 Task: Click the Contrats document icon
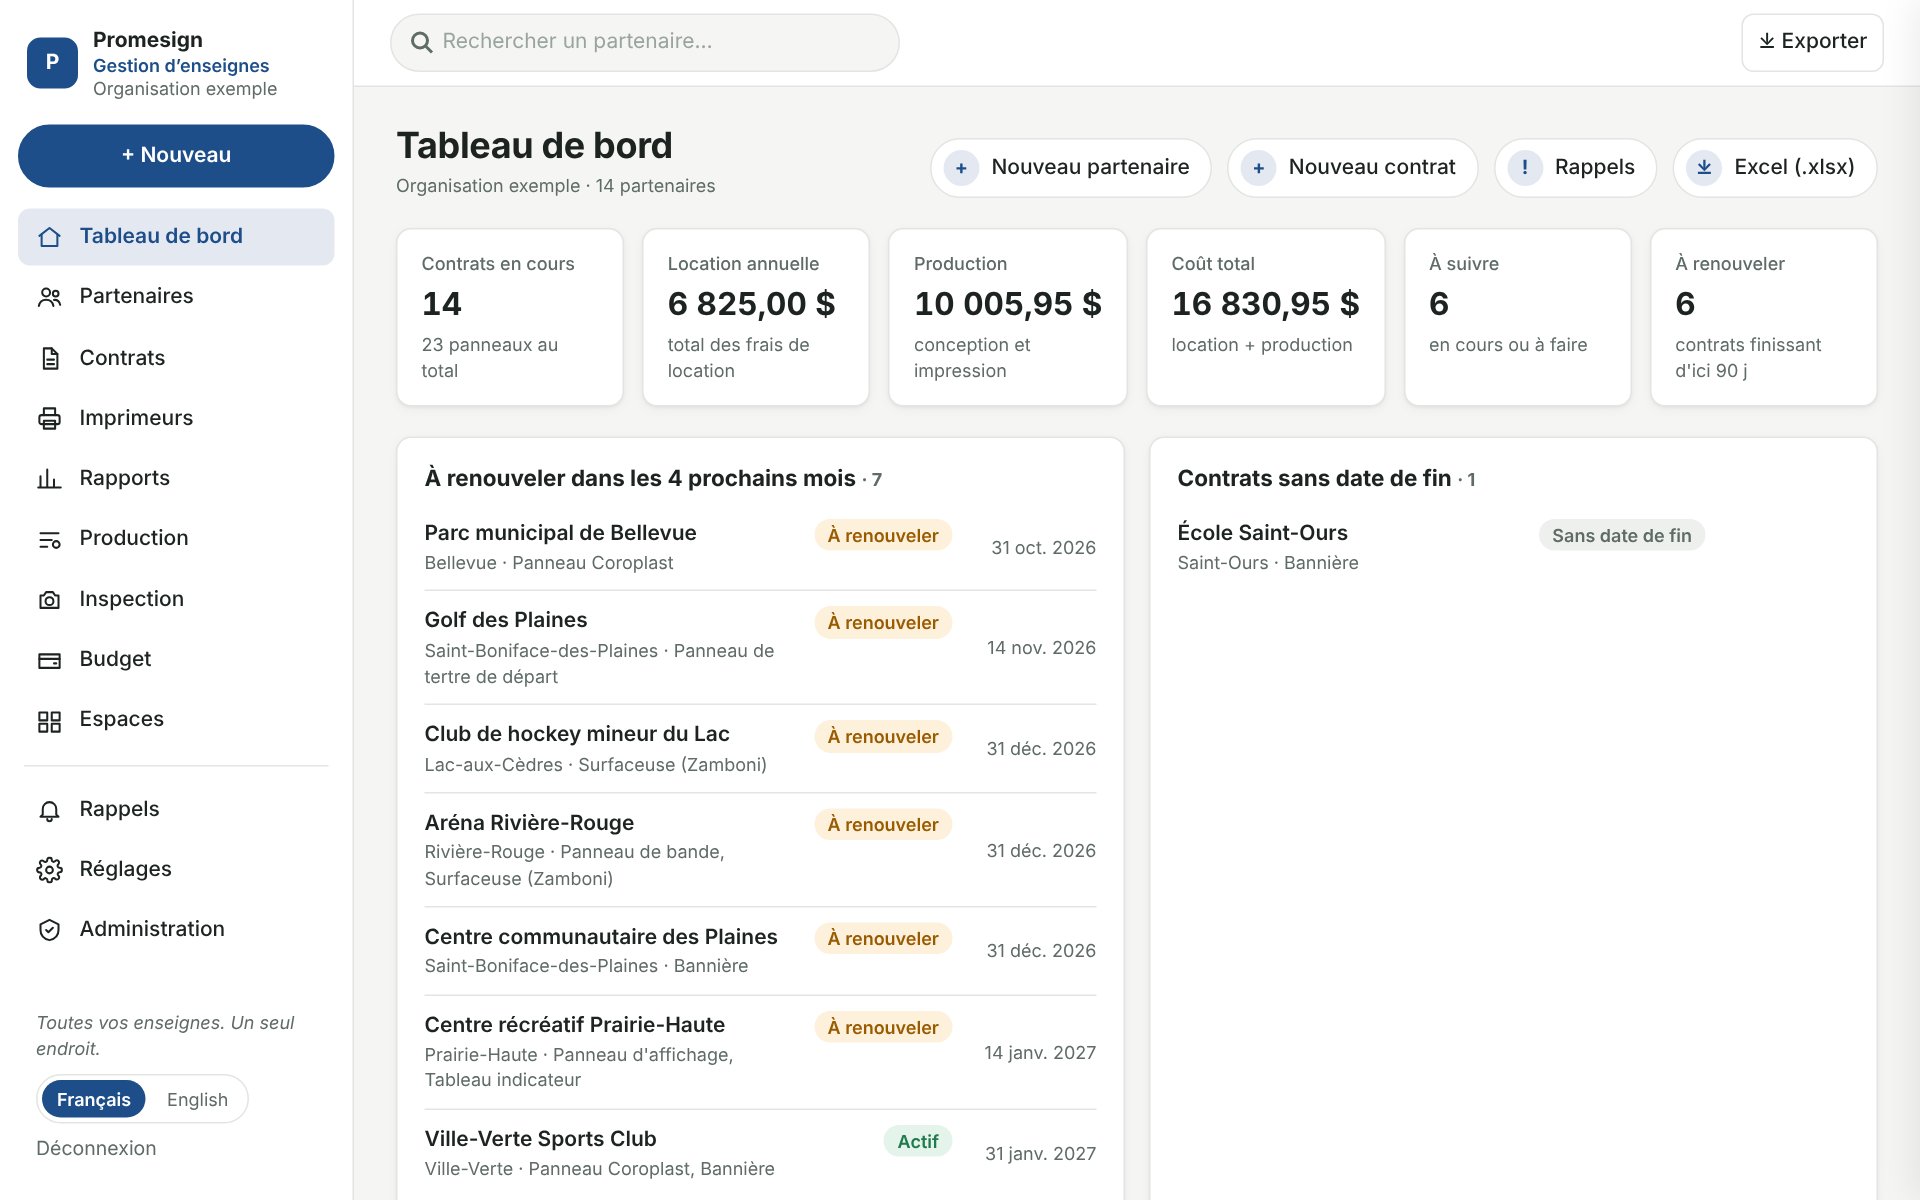[x=49, y=358]
